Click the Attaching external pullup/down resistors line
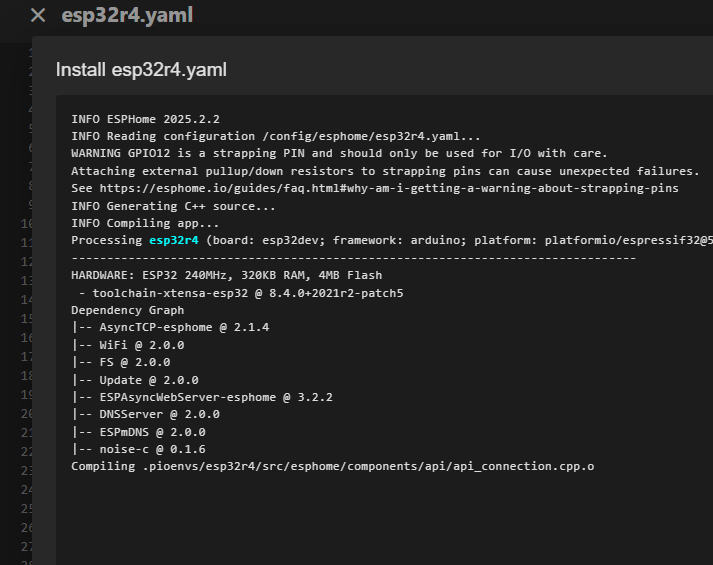Screen dimensions: 713x565 pos(385,171)
